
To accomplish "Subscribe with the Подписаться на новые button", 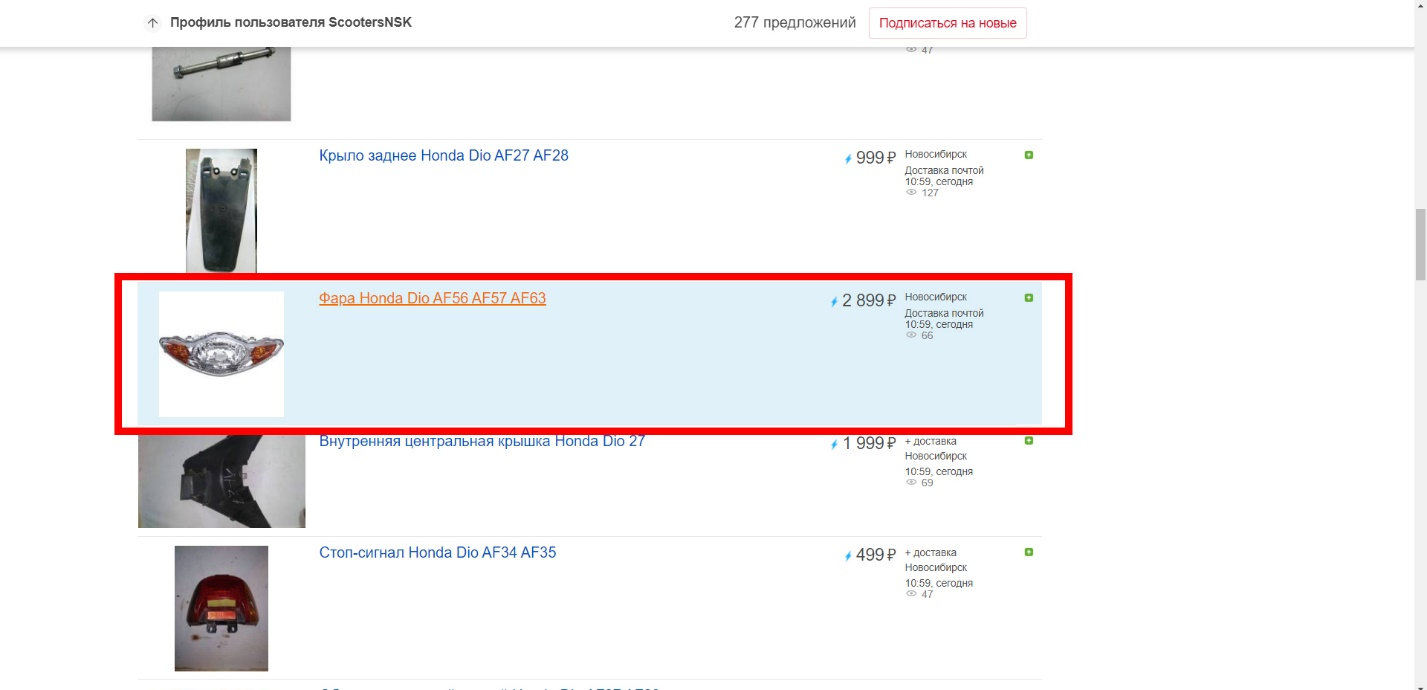I will (947, 23).
